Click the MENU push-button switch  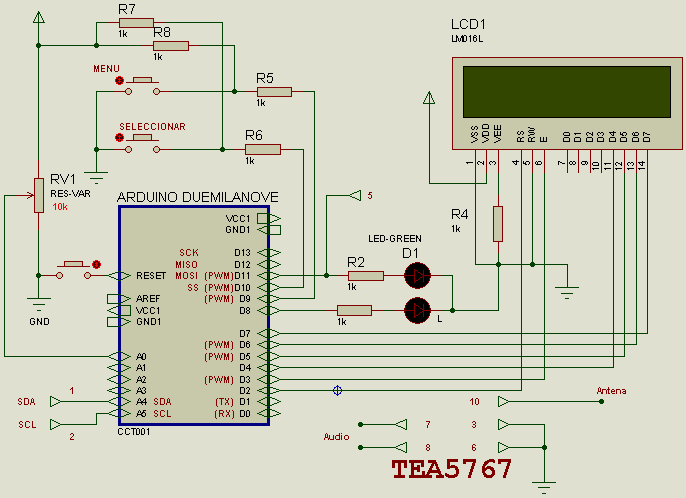click(143, 86)
